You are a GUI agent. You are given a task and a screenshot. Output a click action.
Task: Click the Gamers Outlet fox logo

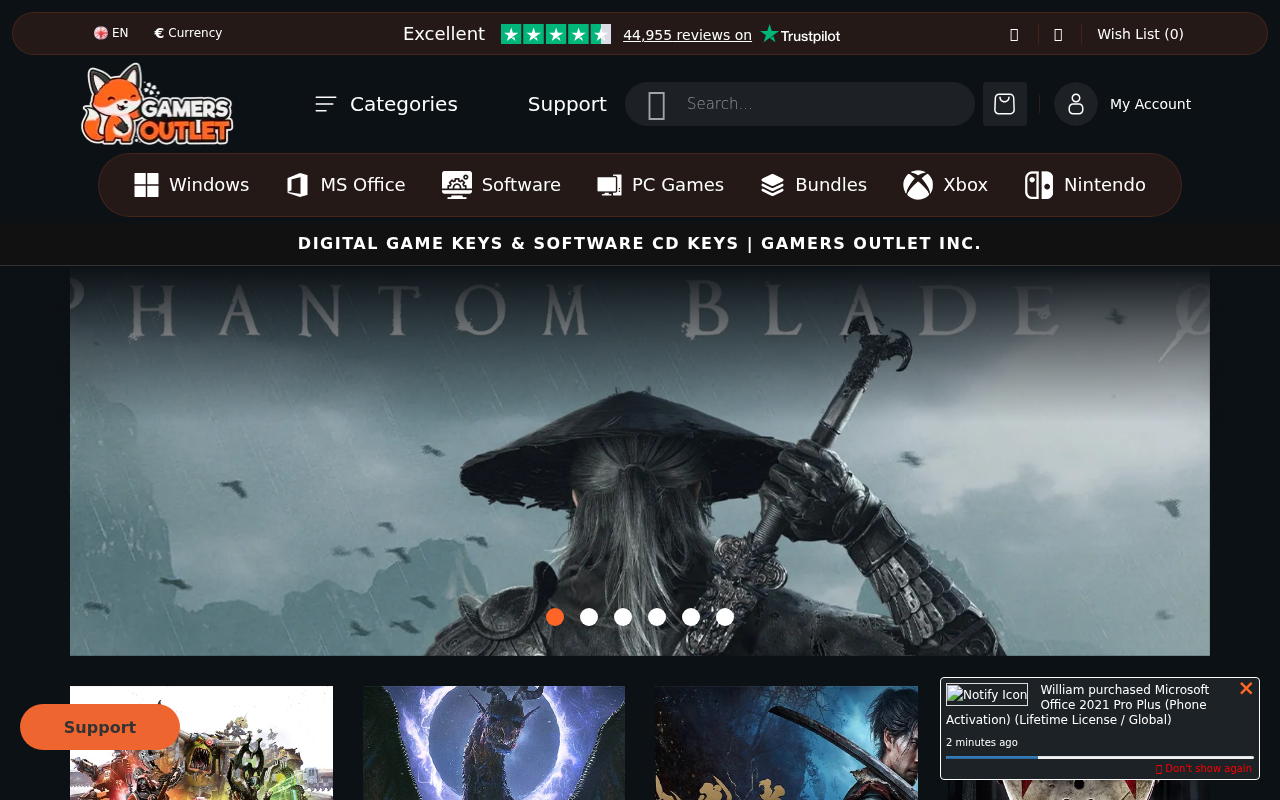tap(157, 104)
